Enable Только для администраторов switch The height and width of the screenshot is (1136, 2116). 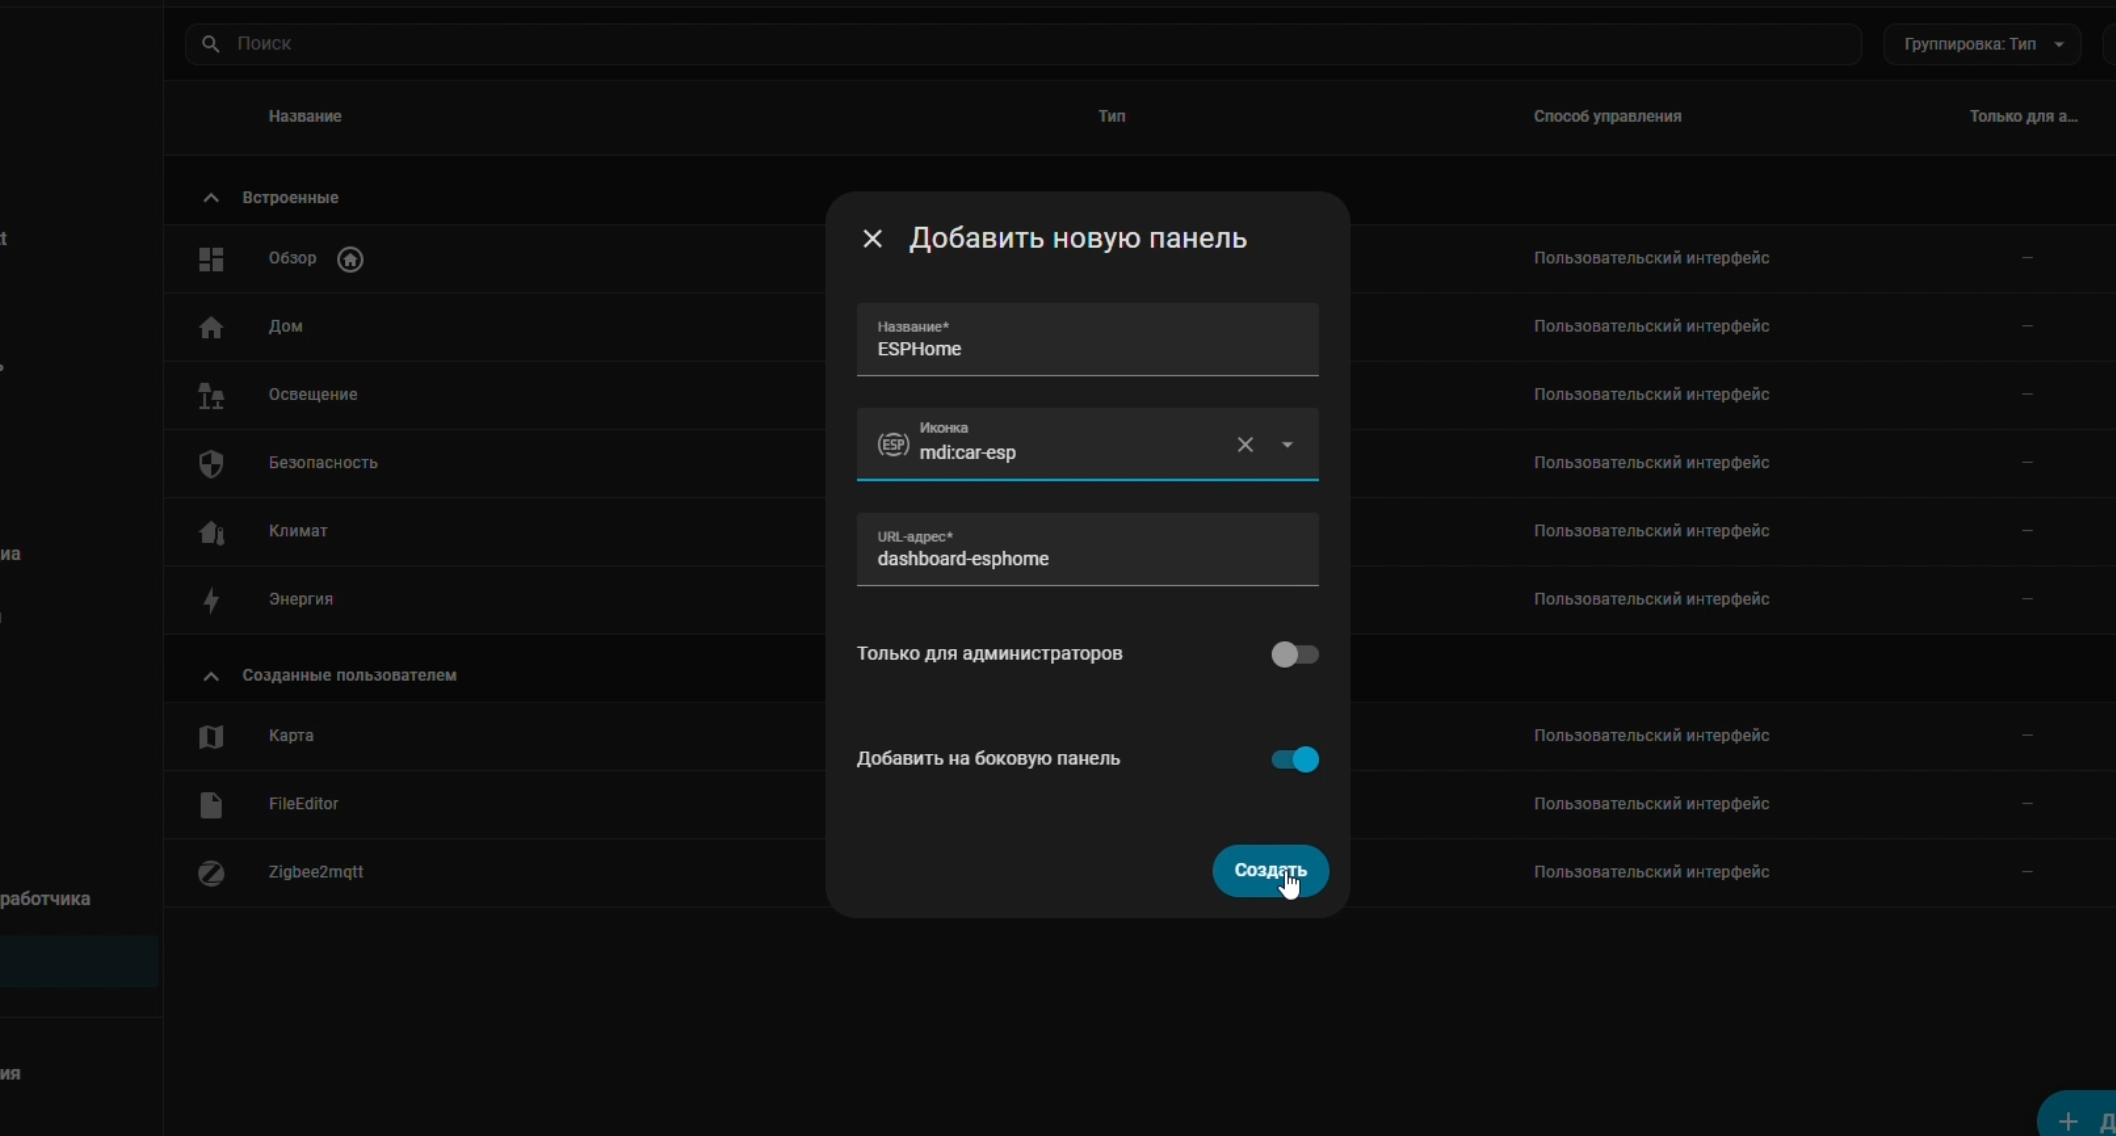coord(1294,654)
